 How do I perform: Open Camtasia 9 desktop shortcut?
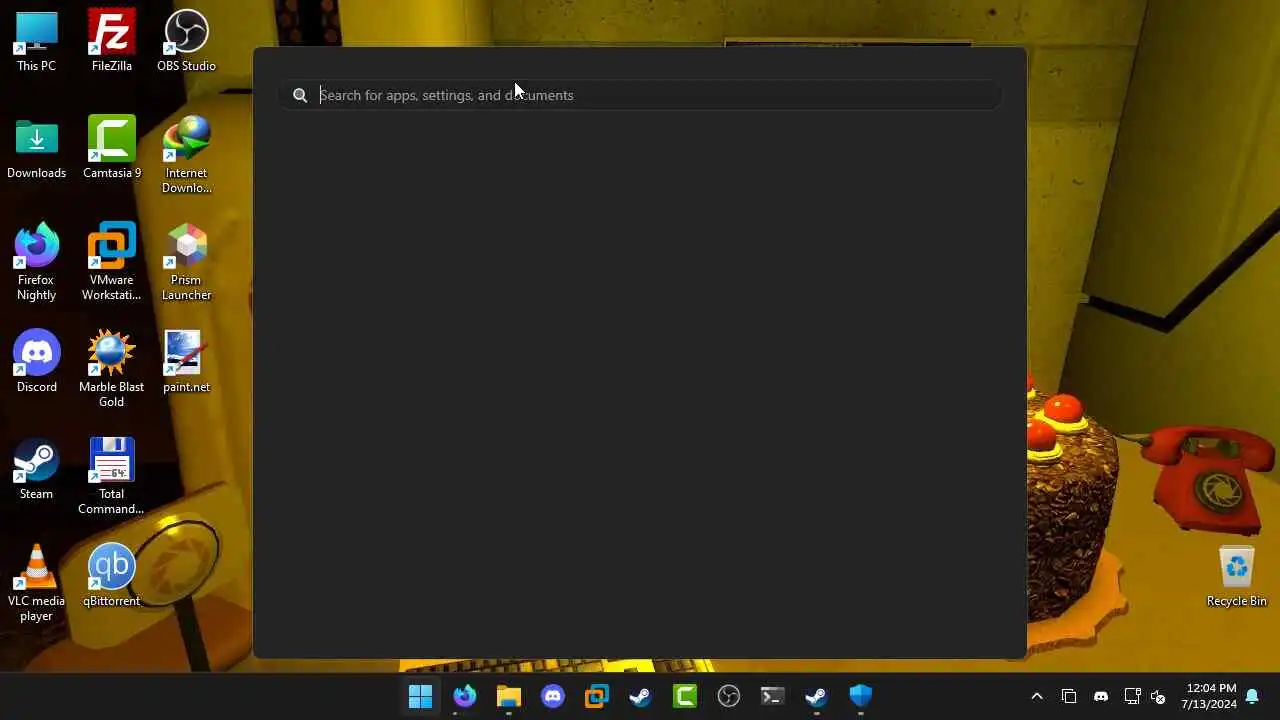click(x=111, y=149)
